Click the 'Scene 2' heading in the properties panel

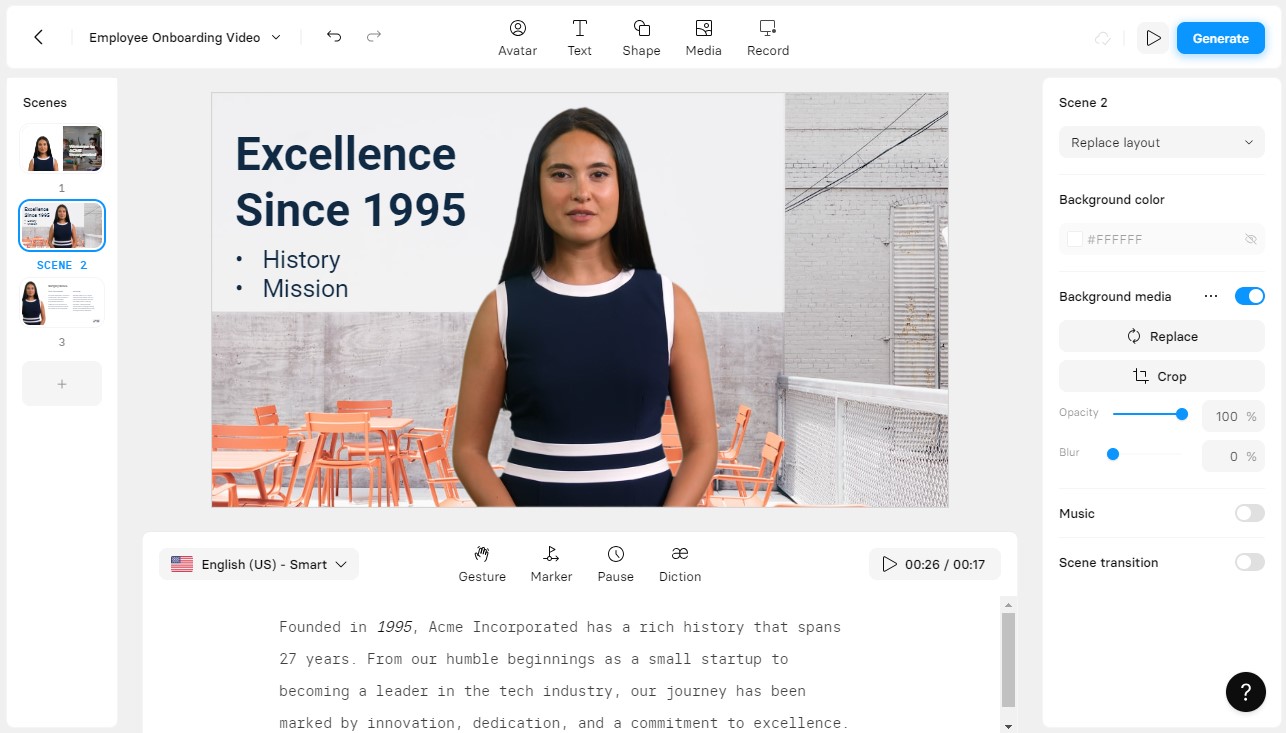click(1083, 102)
